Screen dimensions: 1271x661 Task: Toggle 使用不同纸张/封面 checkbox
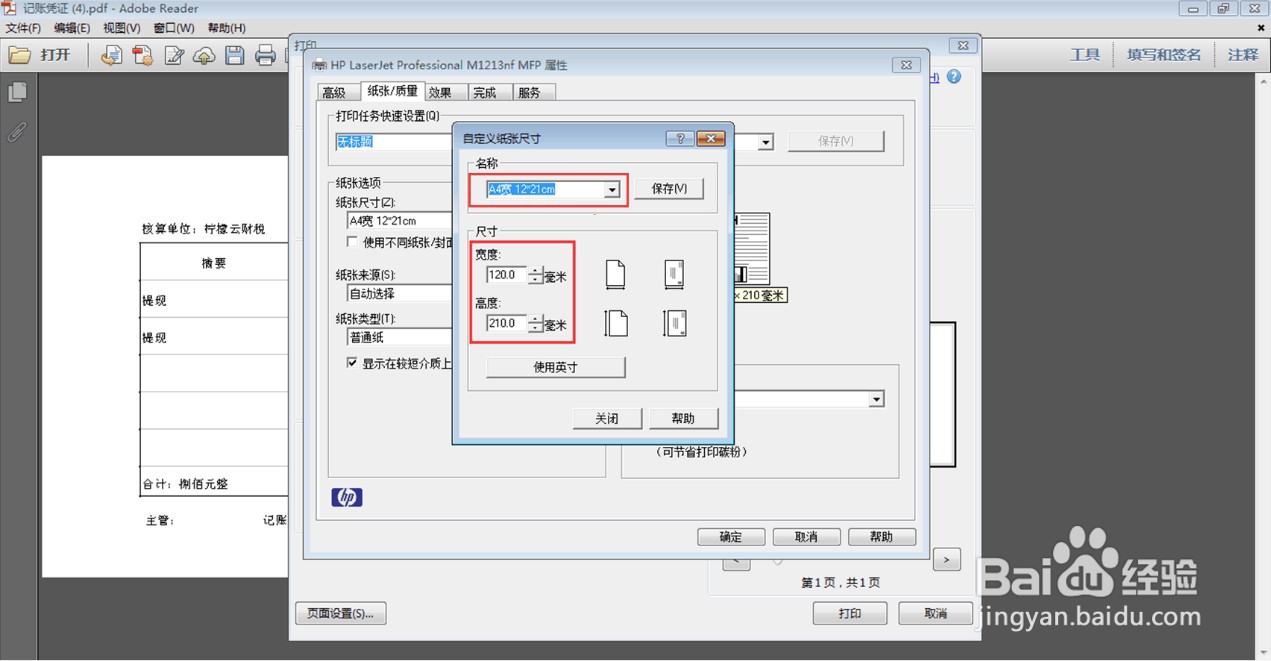click(352, 241)
